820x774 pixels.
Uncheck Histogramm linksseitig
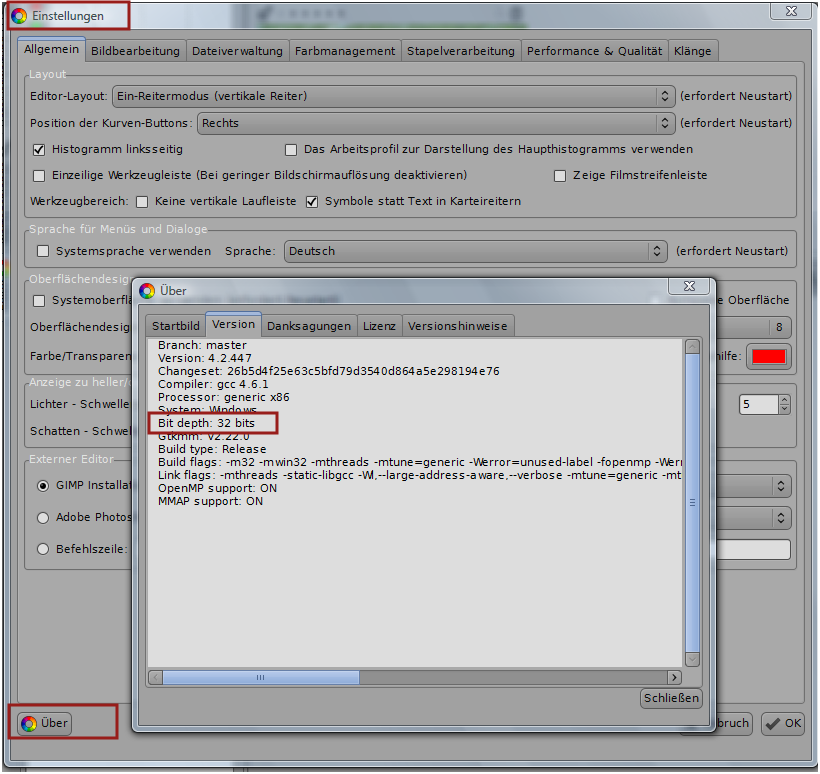pyautogui.click(x=39, y=150)
